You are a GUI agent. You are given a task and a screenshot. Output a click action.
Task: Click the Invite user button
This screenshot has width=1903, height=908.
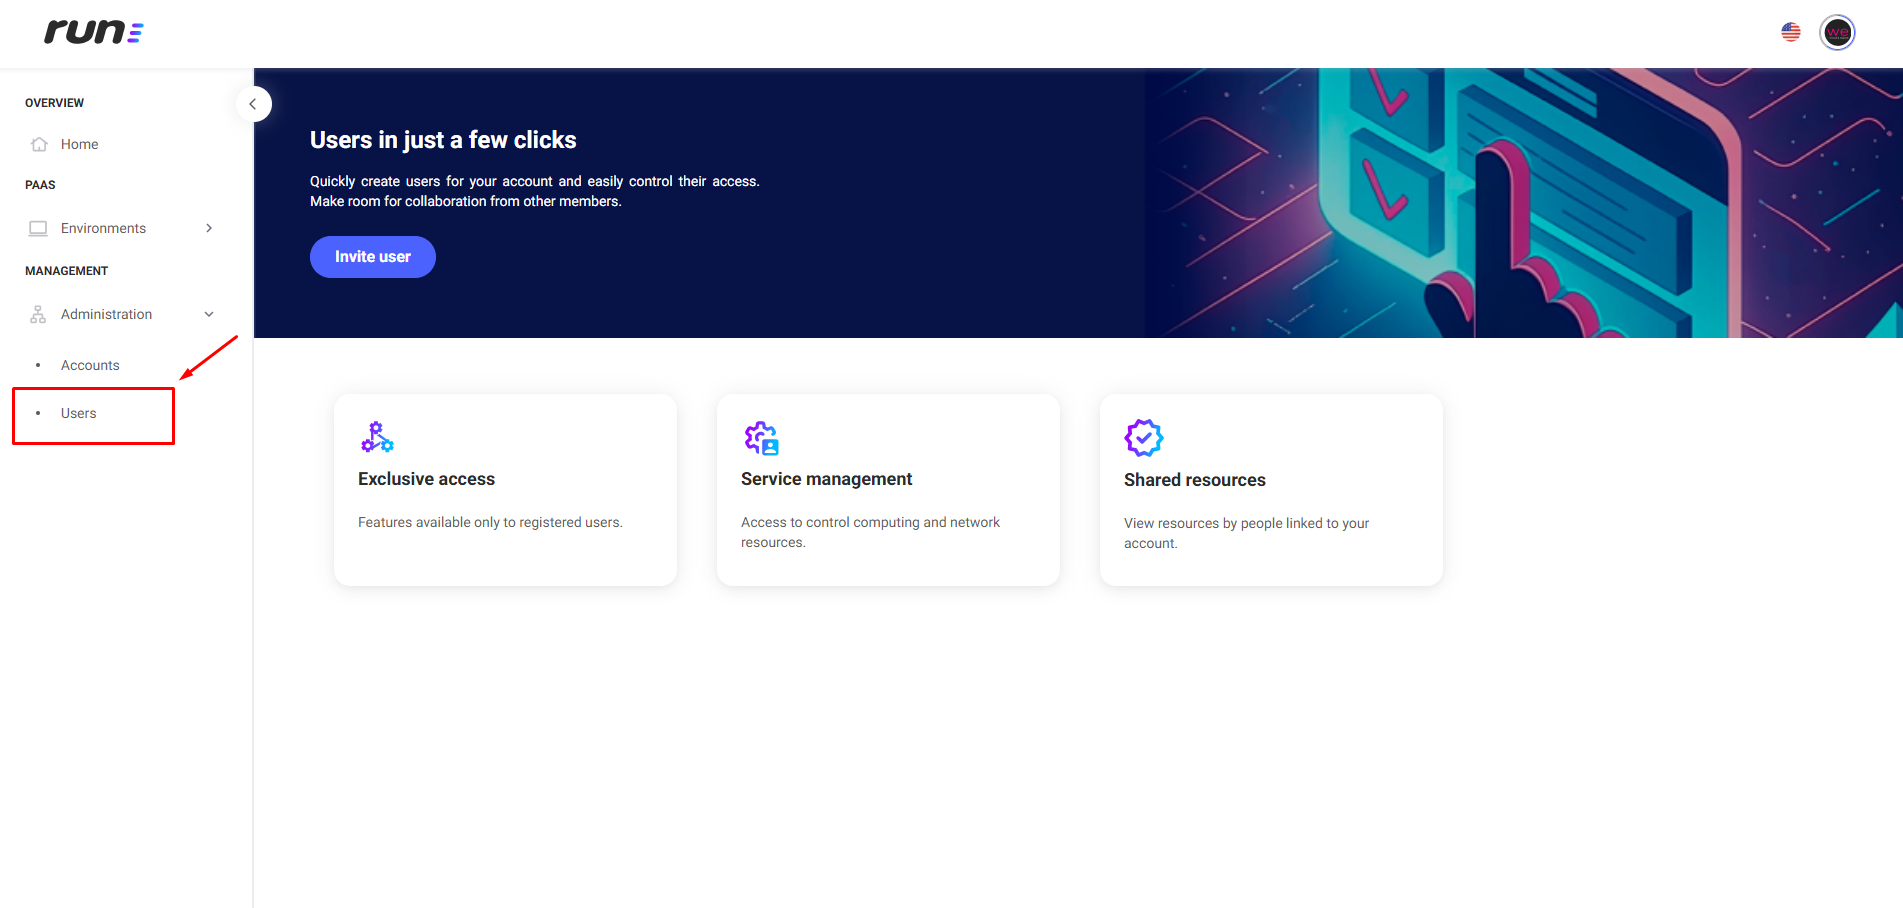pyautogui.click(x=372, y=257)
